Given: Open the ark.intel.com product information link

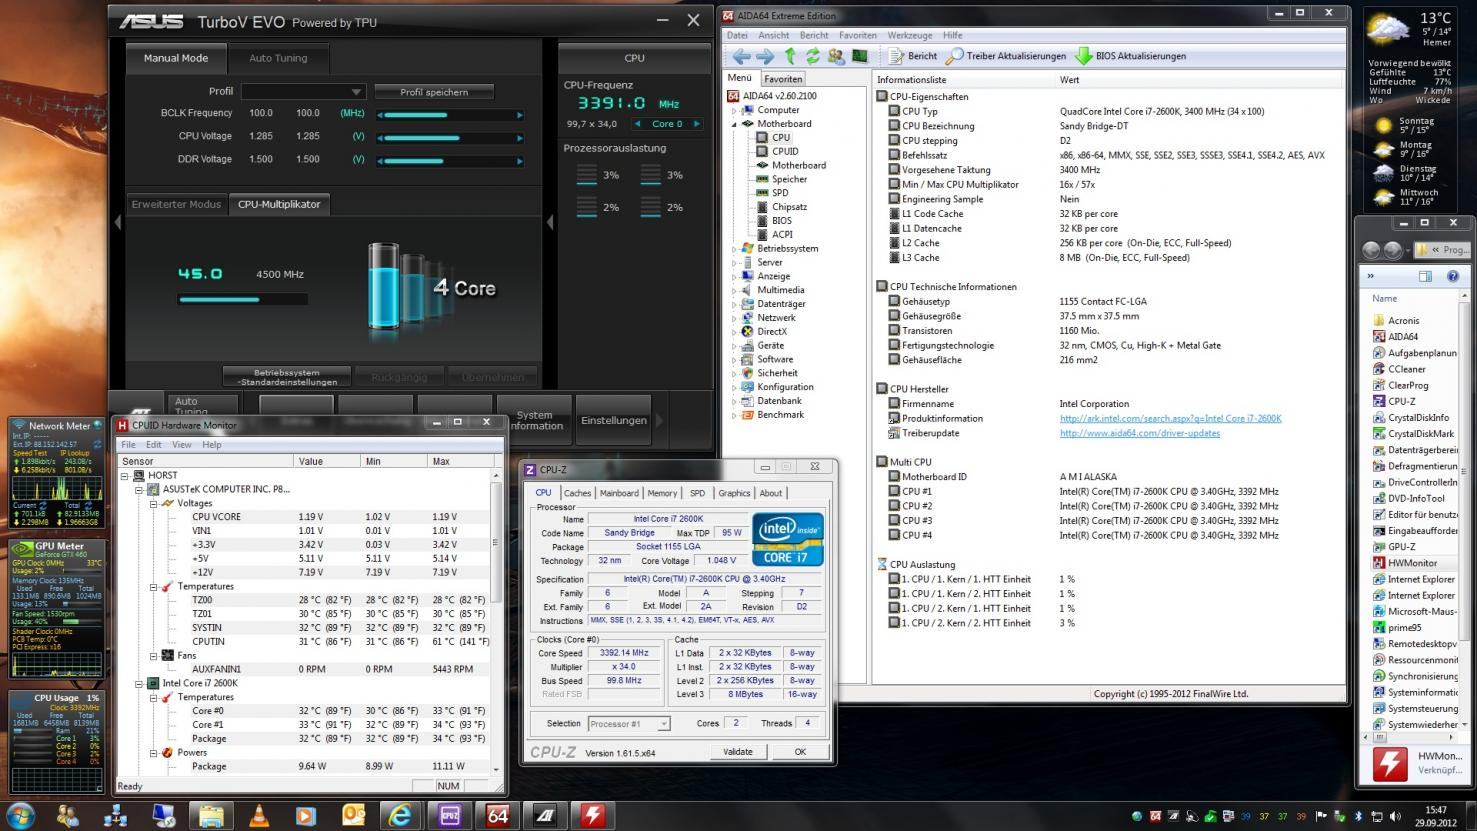Looking at the screenshot, I should click(1170, 419).
